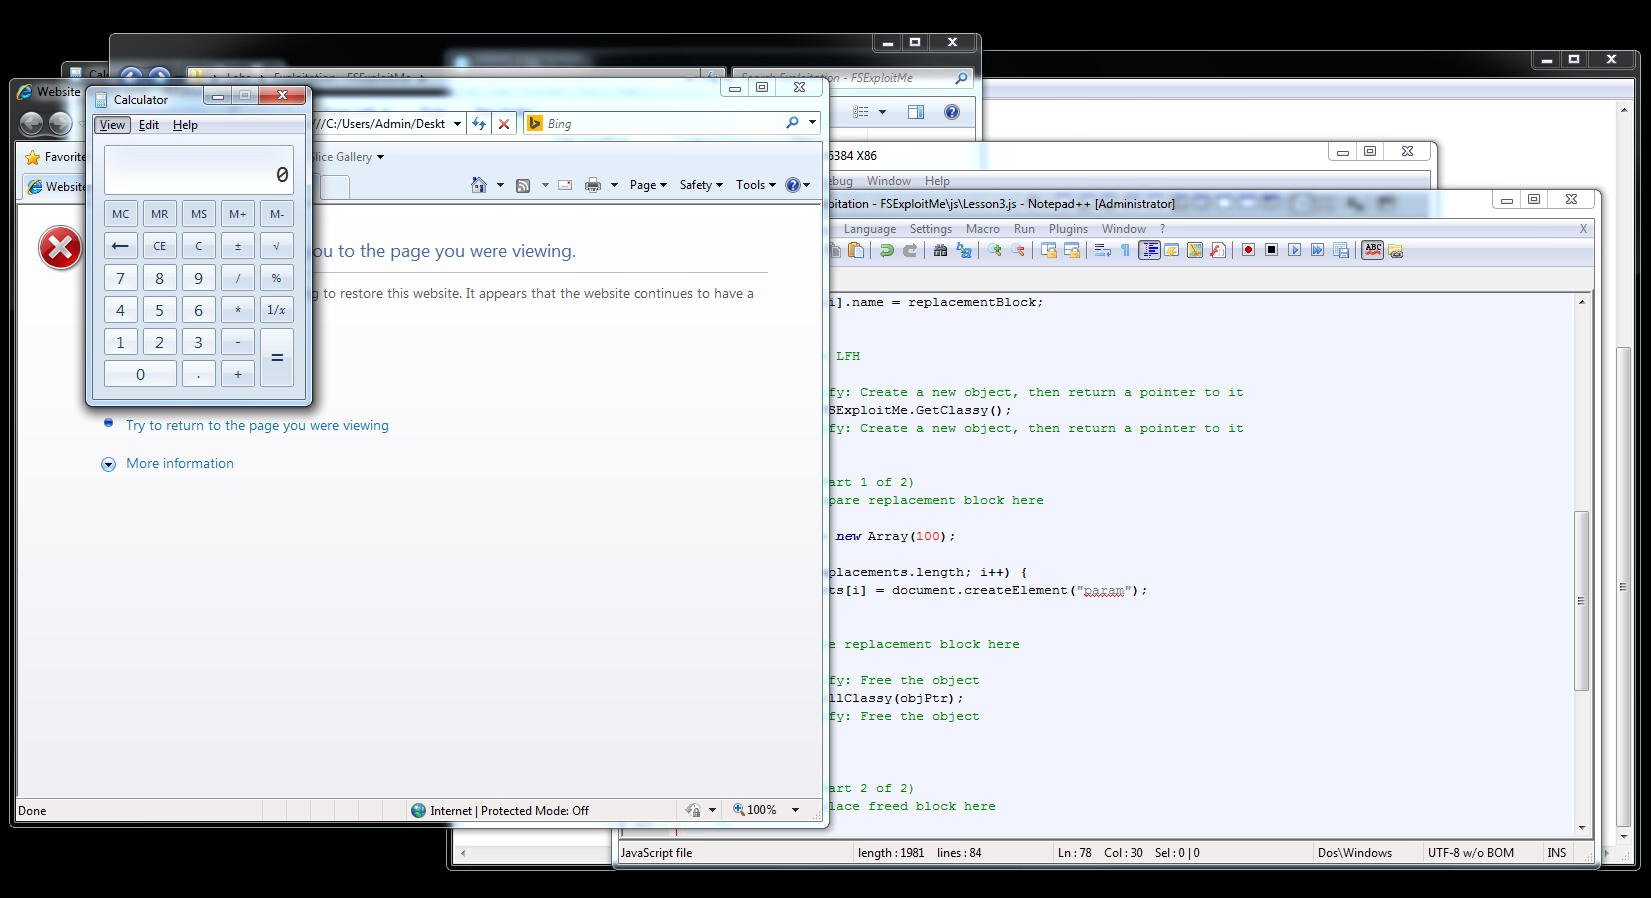This screenshot has width=1651, height=898.
Task: Open IE address bar history dropdown
Action: tap(457, 124)
